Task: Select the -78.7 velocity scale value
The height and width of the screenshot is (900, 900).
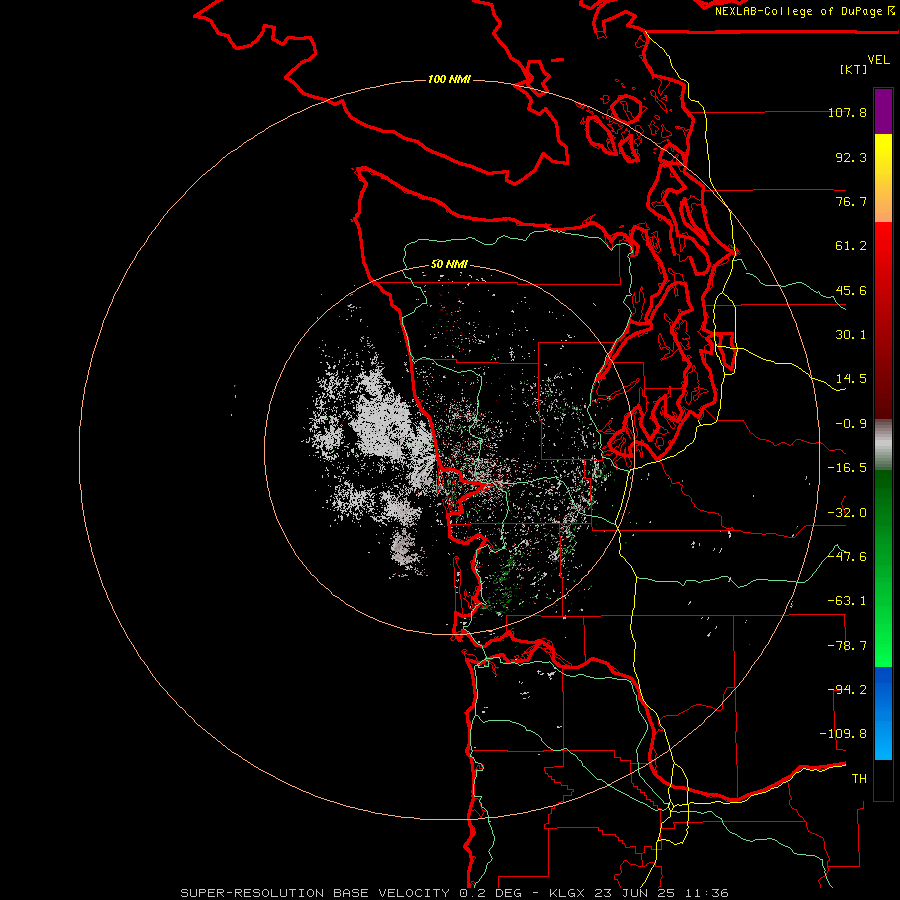Action: click(847, 646)
